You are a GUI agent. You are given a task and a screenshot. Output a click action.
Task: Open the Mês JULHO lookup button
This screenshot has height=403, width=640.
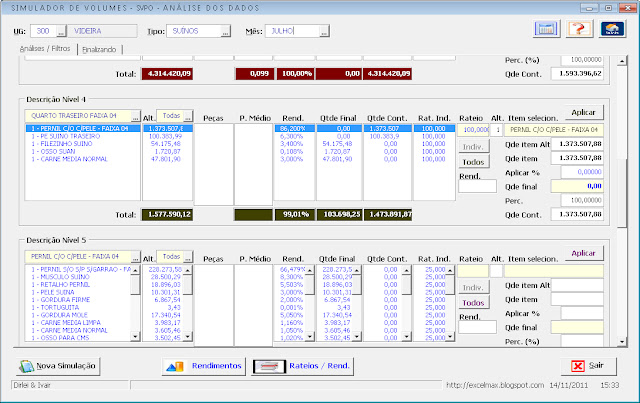pyautogui.click(x=324, y=31)
